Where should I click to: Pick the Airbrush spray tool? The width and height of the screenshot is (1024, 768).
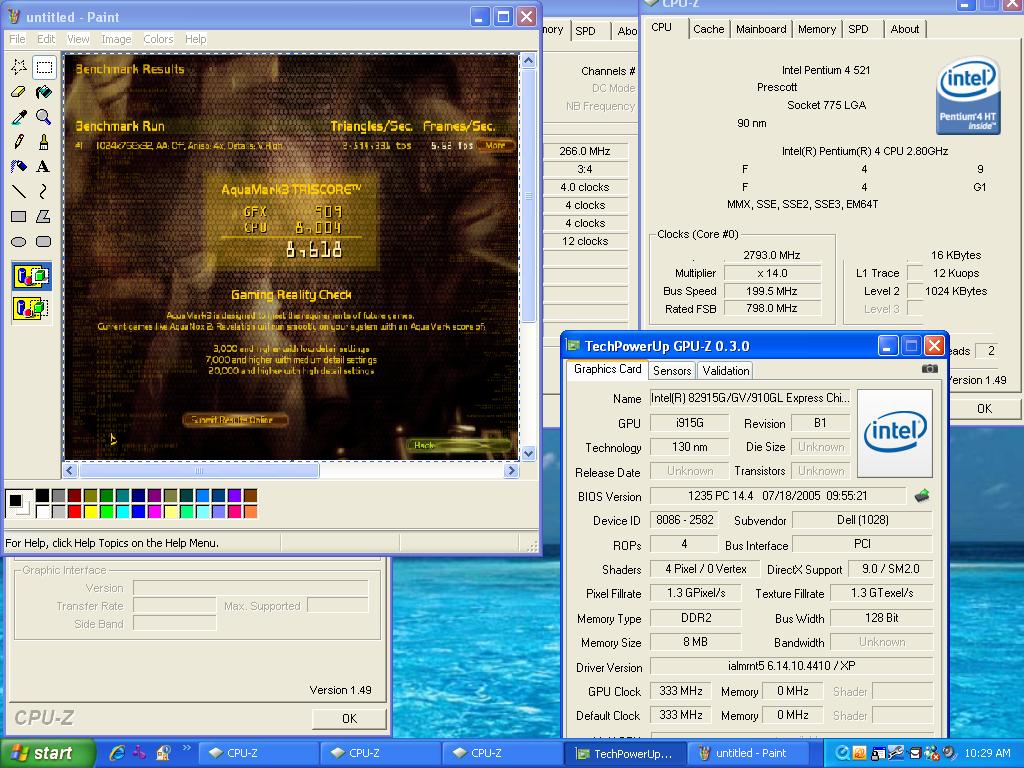[x=19, y=167]
